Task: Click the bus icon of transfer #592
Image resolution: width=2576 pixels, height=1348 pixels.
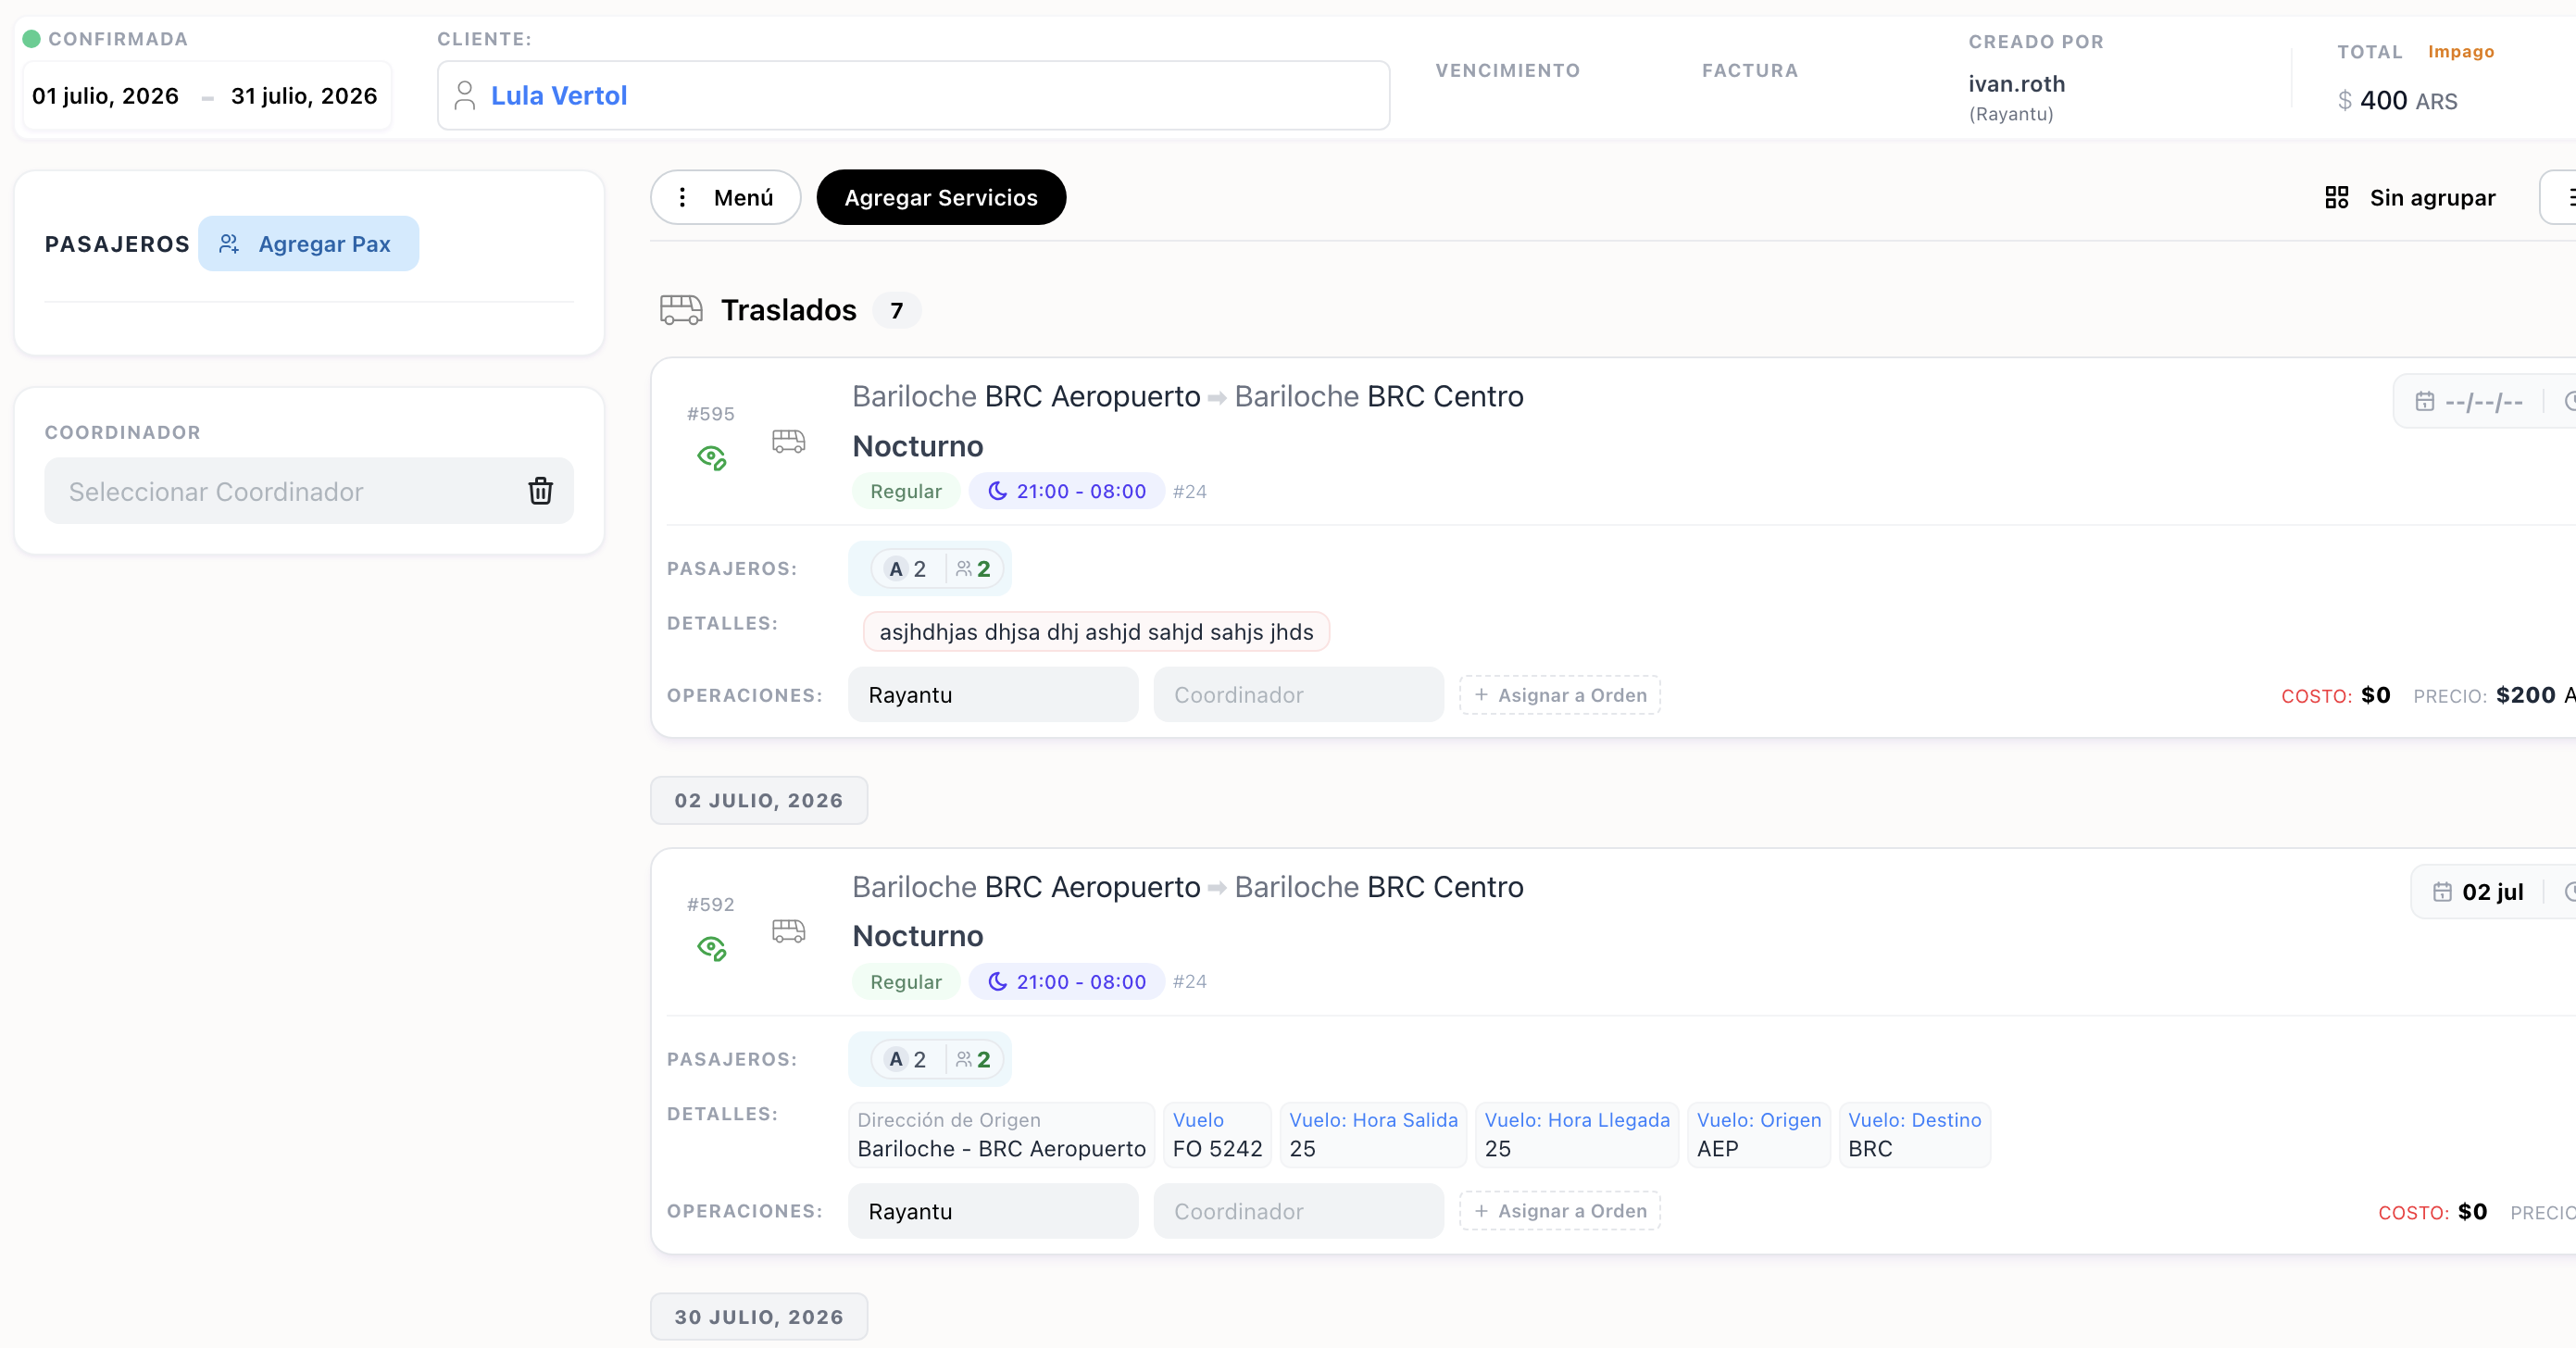Action: pos(788,931)
